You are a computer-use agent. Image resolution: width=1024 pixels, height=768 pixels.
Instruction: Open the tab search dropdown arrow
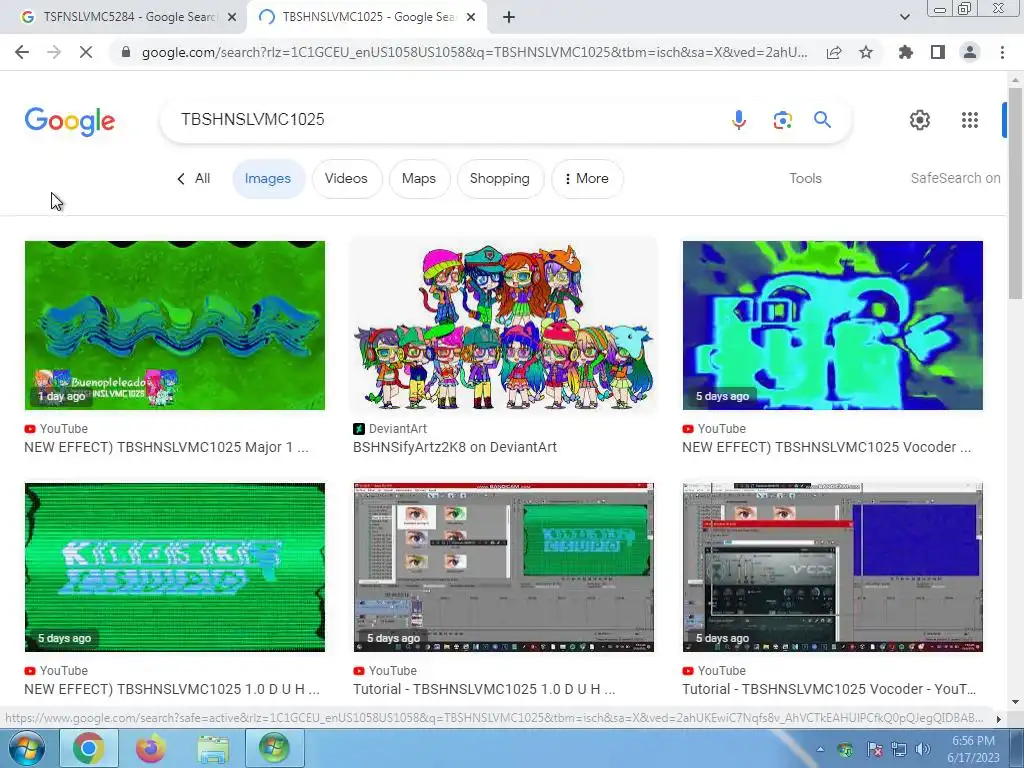point(904,17)
